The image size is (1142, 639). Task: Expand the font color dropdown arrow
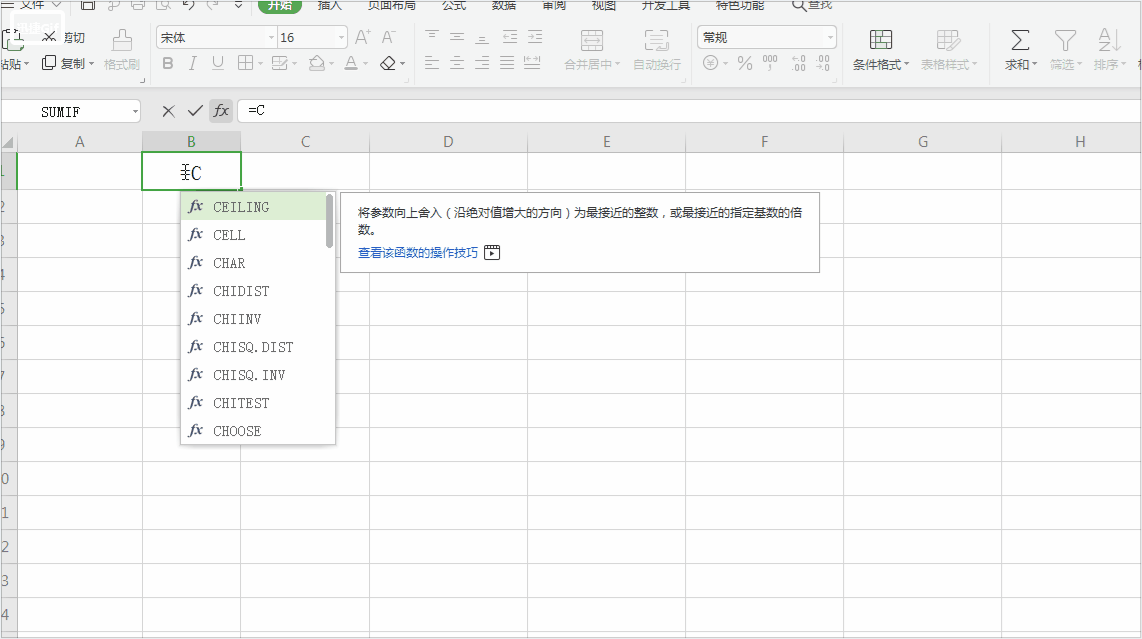tap(366, 64)
